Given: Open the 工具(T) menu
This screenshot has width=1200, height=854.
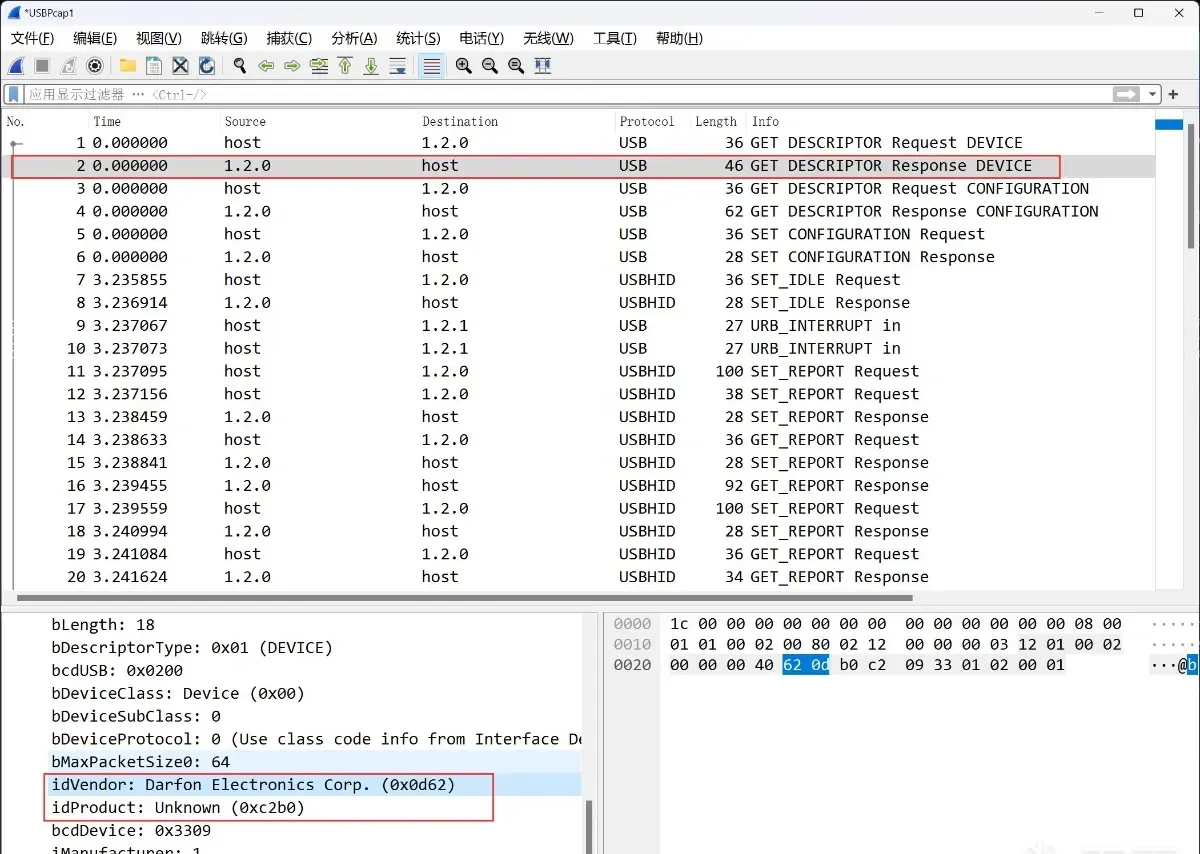Looking at the screenshot, I should pos(615,38).
